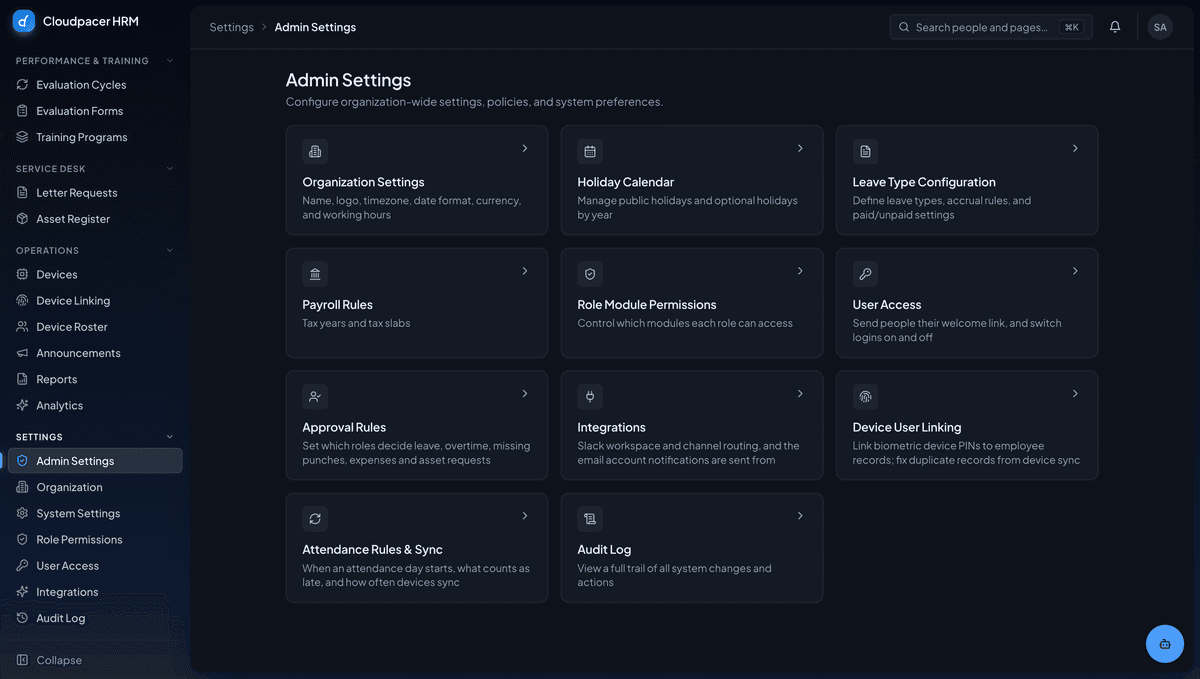Collapse the Performance & Training section
The image size is (1200, 679).
[169, 61]
